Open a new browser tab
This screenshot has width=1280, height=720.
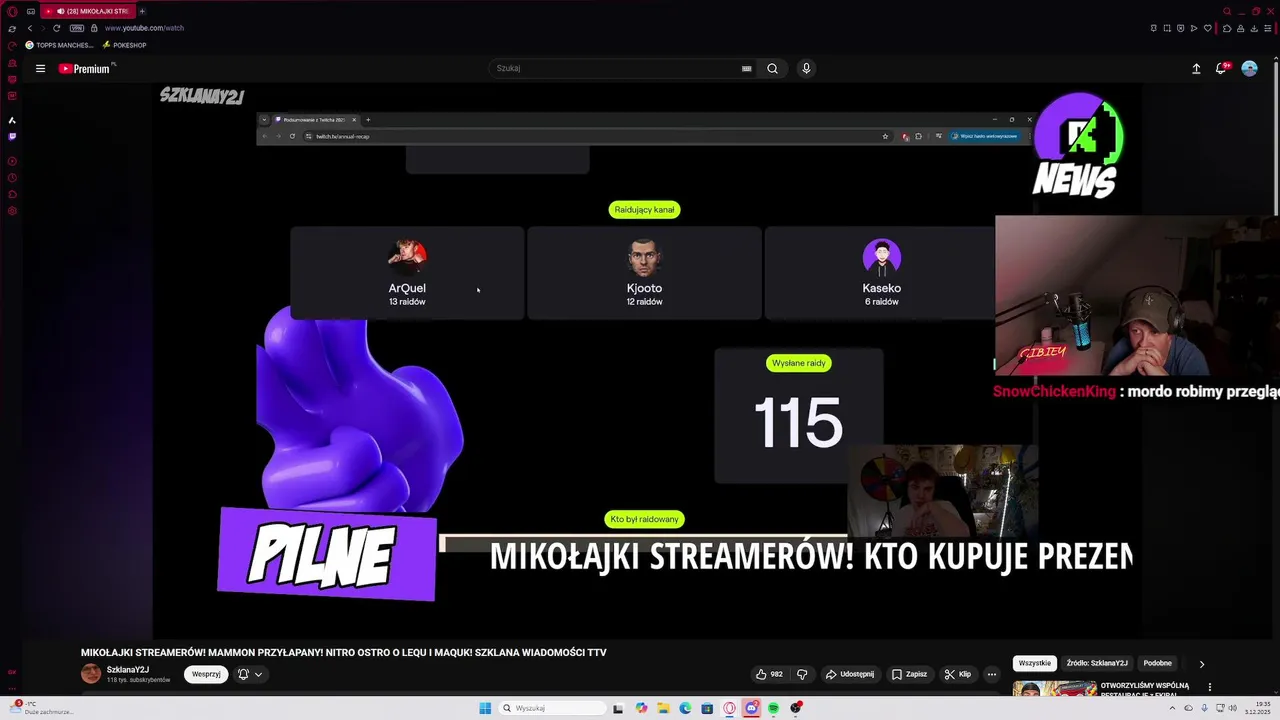tap(142, 11)
